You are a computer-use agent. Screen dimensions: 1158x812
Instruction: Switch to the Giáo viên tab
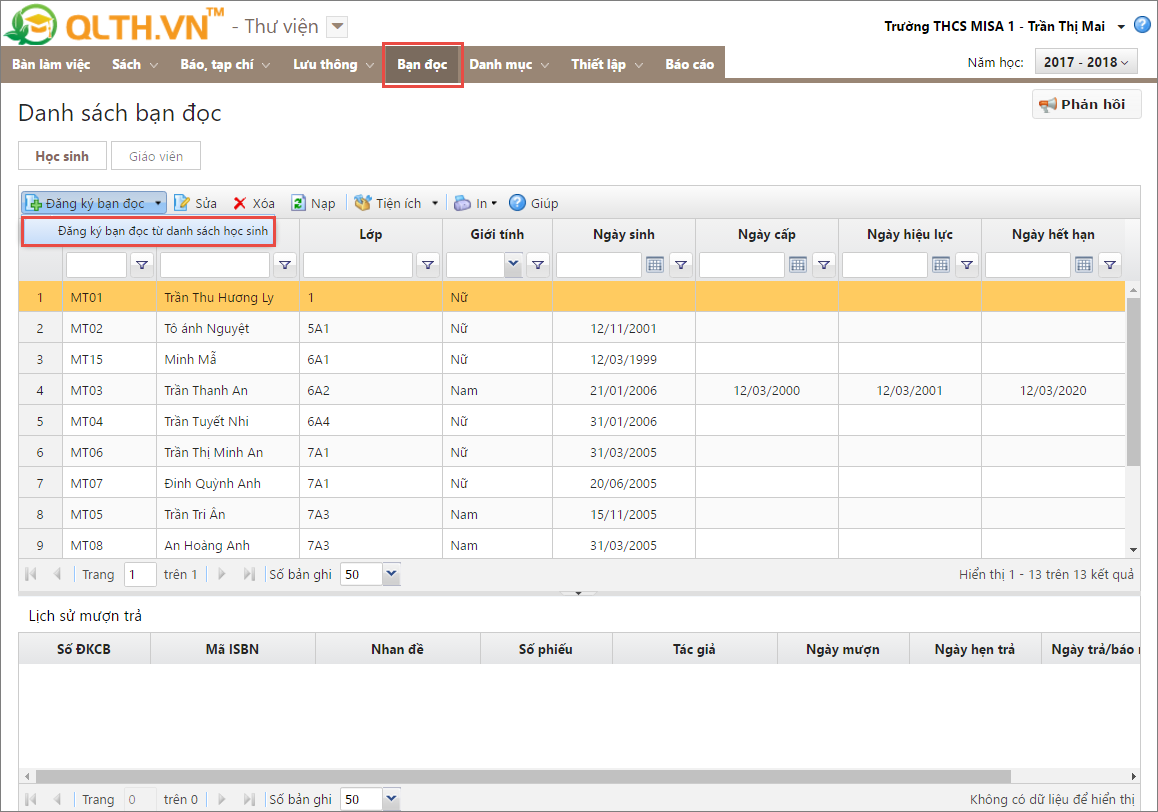click(156, 156)
